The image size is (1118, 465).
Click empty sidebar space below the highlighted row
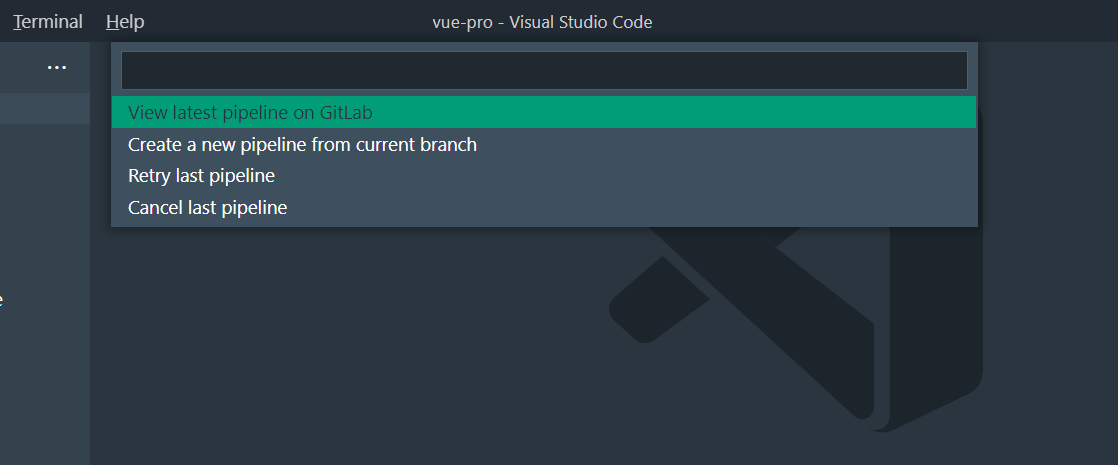coord(44,200)
